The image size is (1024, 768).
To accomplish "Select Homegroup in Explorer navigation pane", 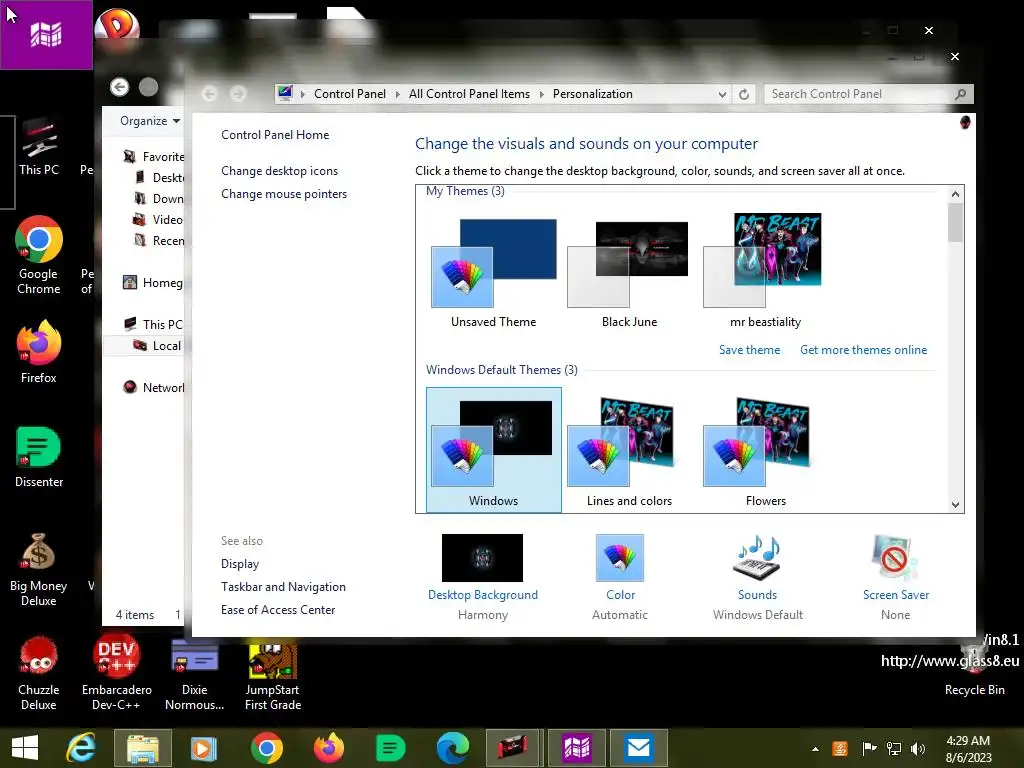I will coord(153,283).
